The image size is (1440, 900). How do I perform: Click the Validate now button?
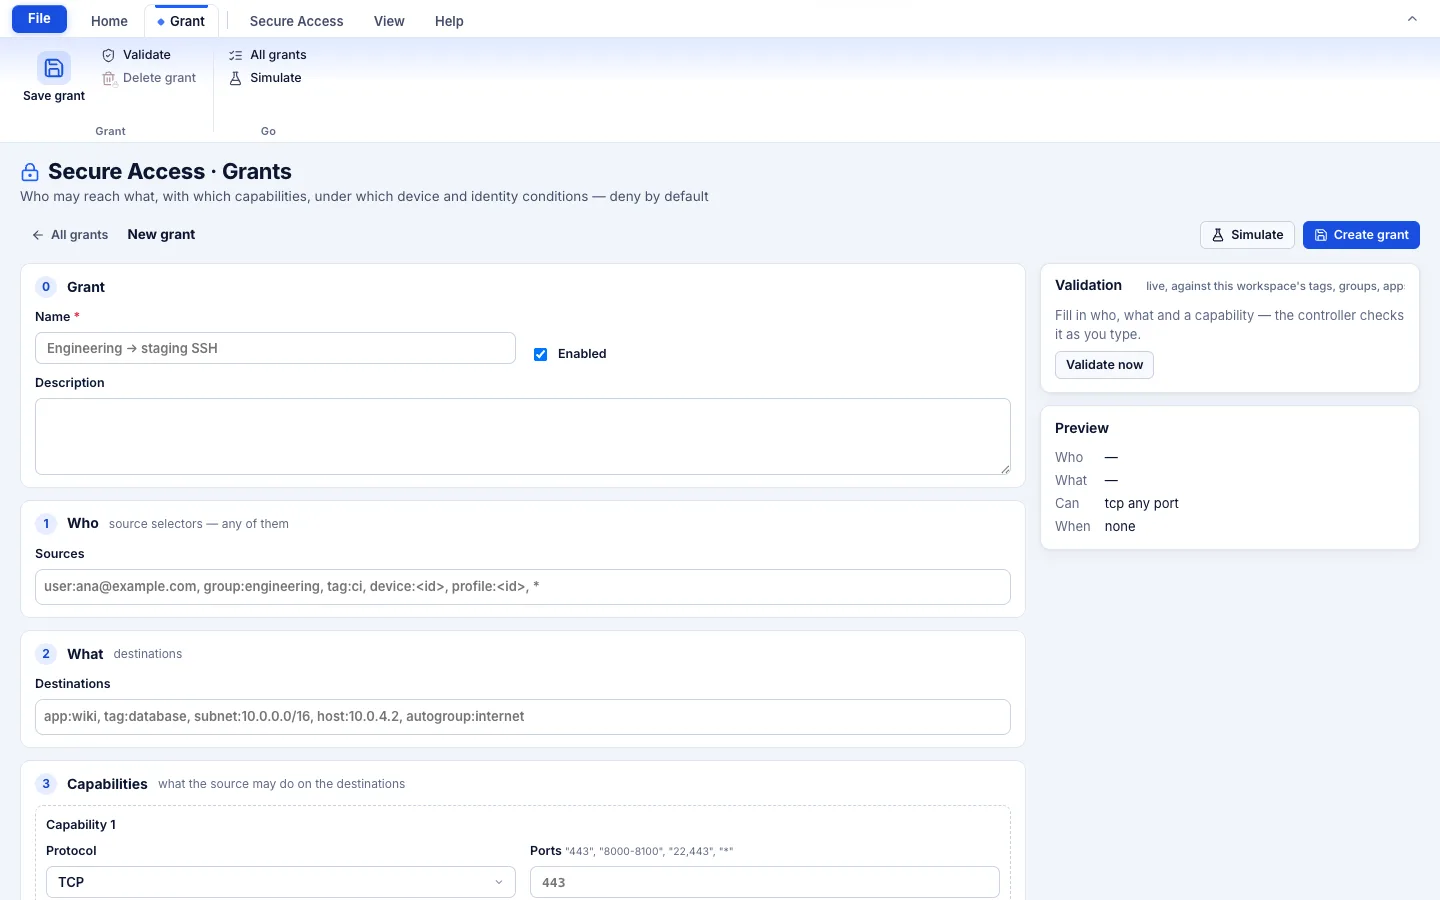[1104, 365]
